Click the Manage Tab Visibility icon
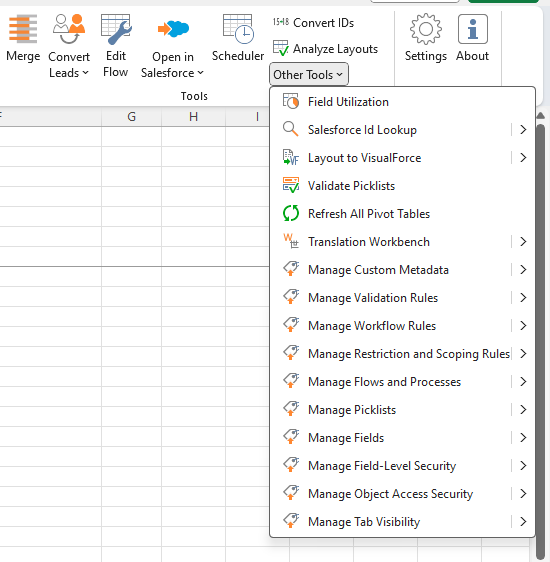The image size is (550, 562). point(291,521)
